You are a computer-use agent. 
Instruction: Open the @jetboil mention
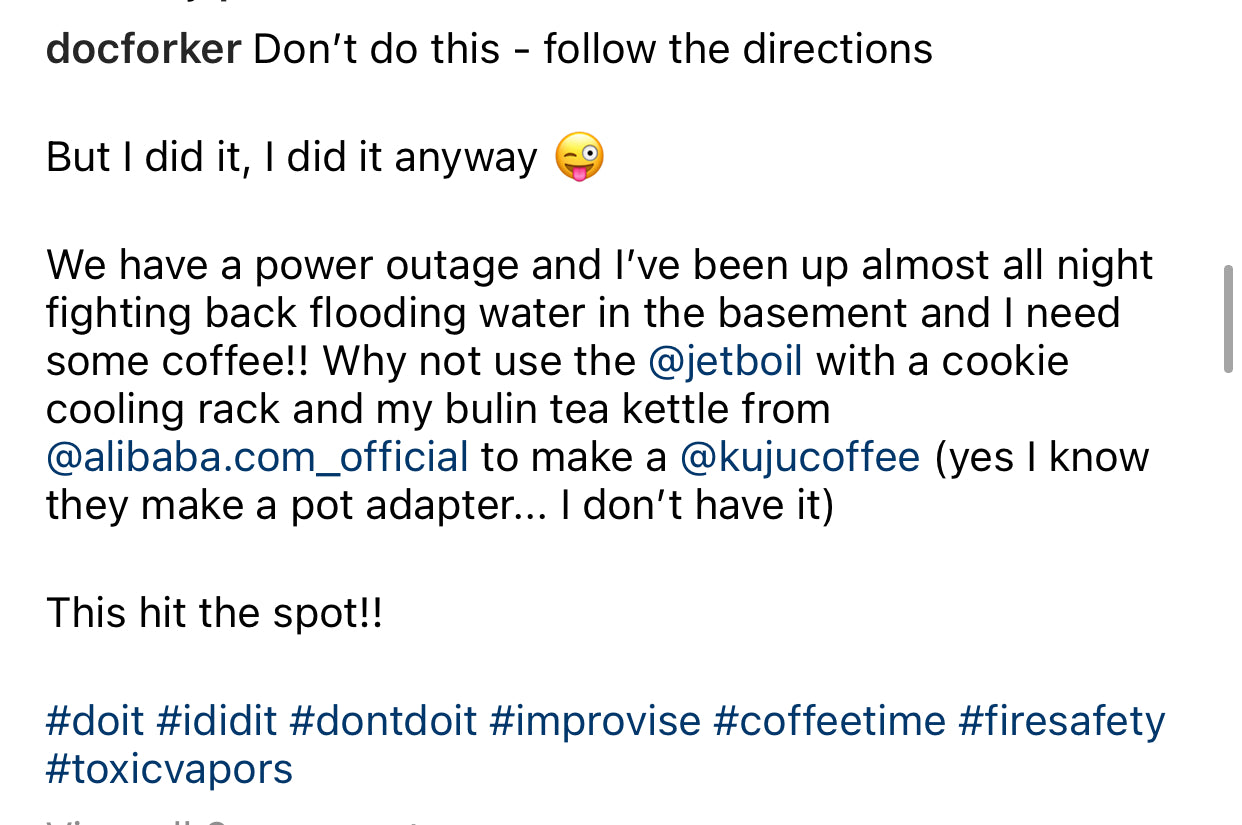pyautogui.click(x=725, y=361)
